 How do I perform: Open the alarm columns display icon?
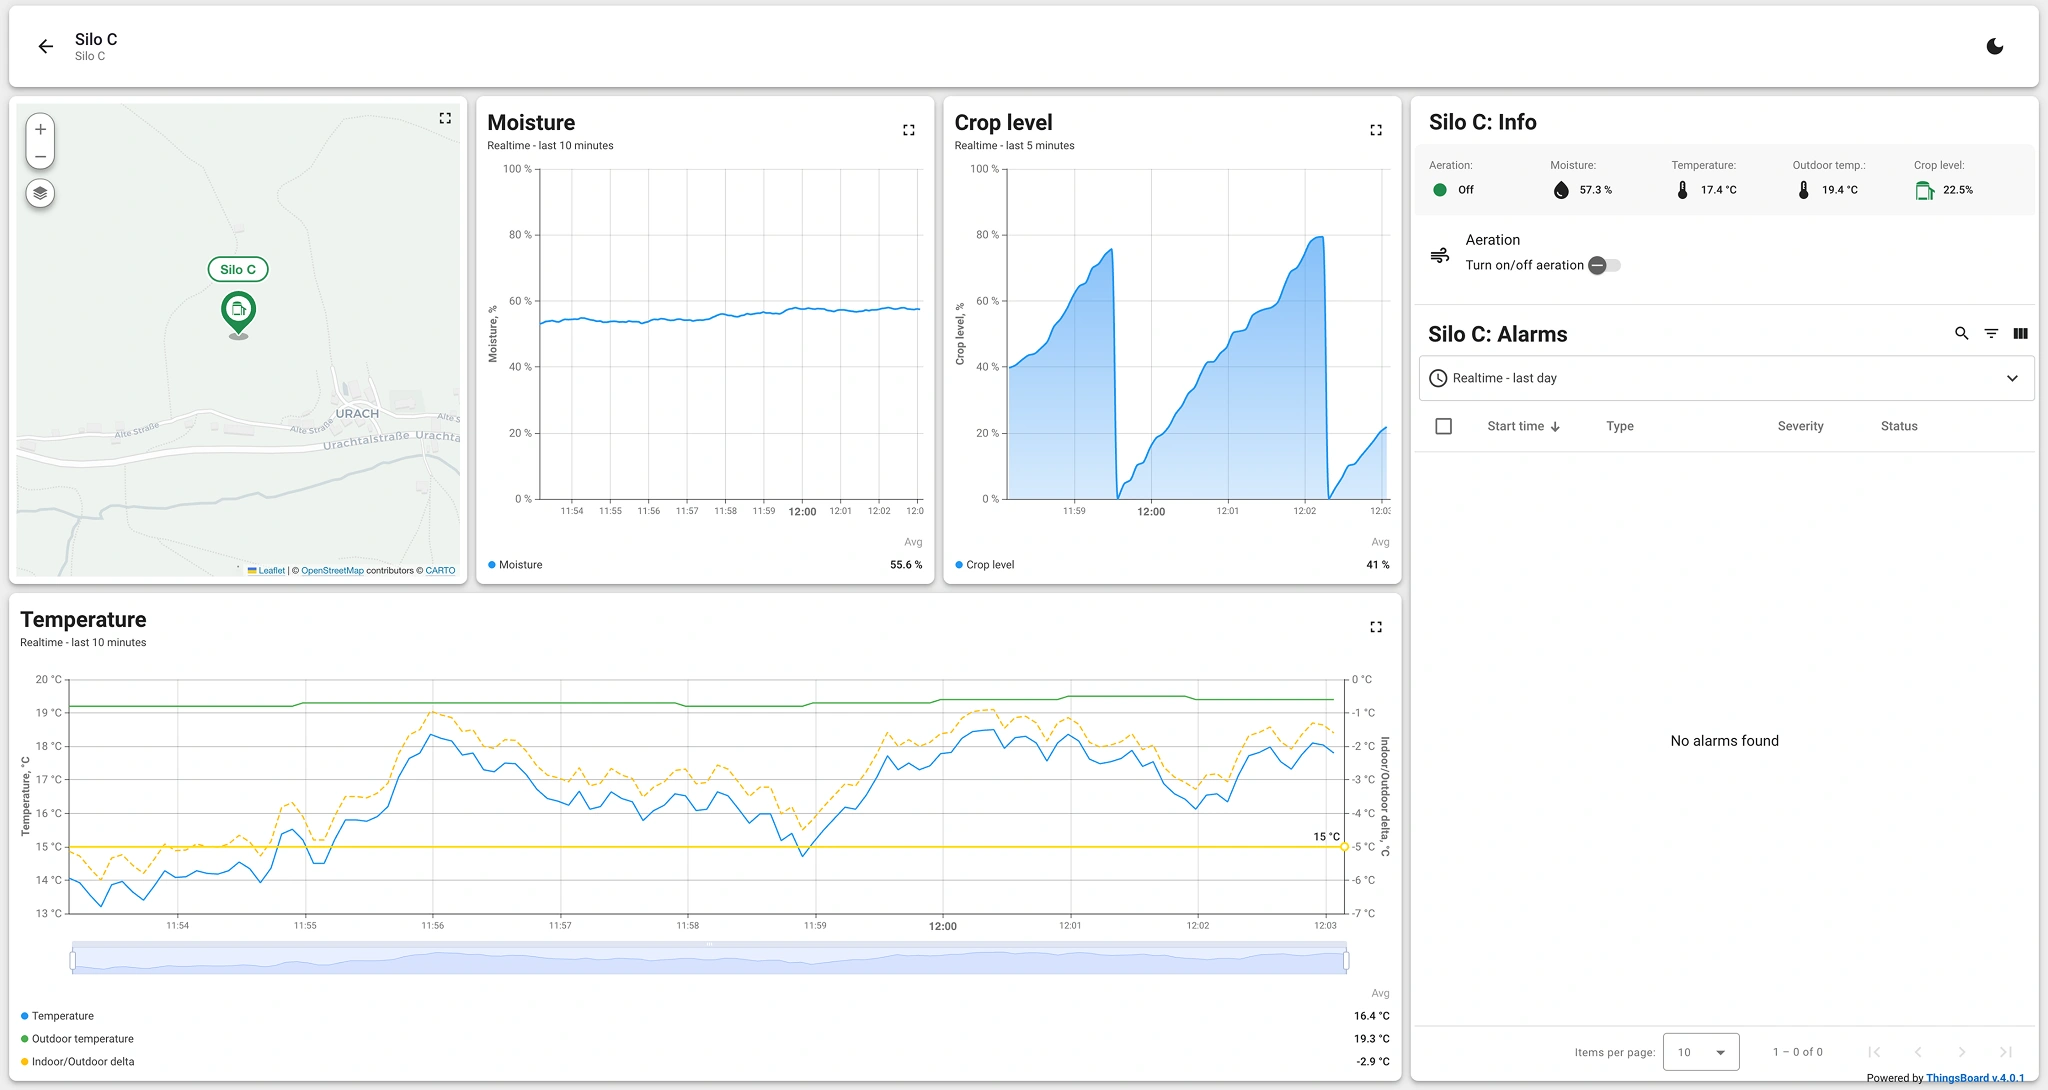[x=2020, y=334]
